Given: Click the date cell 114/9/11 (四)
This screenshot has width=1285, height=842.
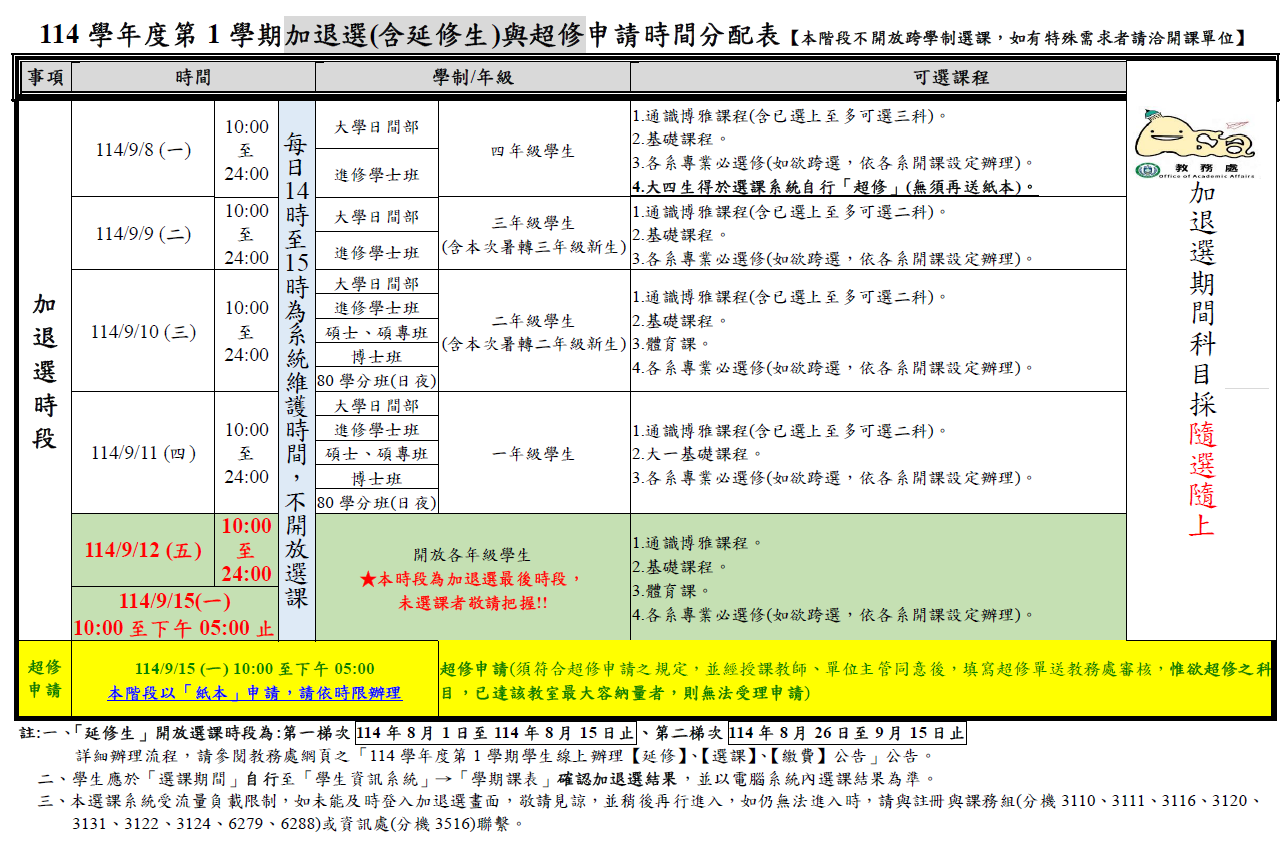Looking at the screenshot, I should pyautogui.click(x=143, y=453).
